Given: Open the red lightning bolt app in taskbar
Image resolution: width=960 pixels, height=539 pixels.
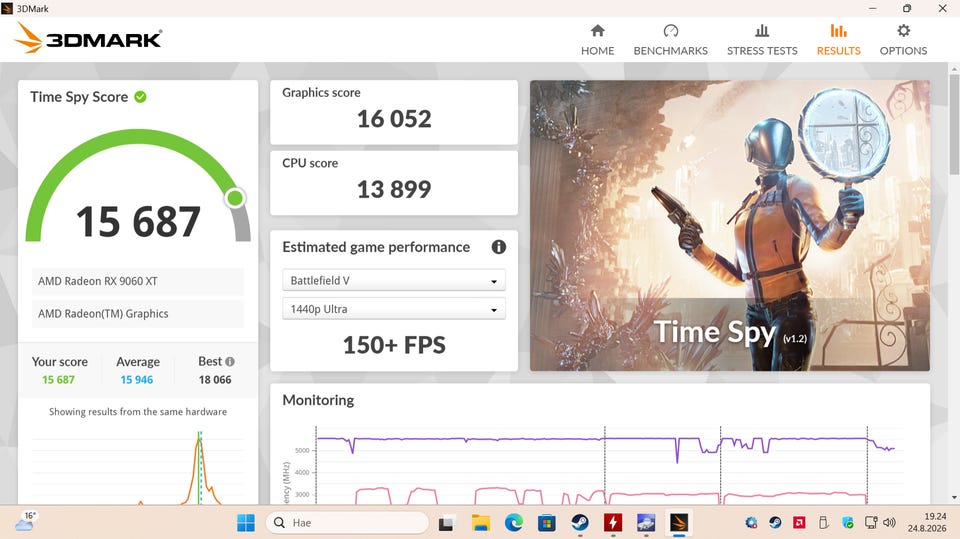Looking at the screenshot, I should 613,523.
